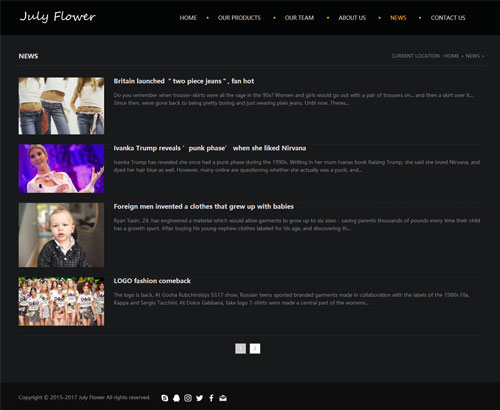The height and width of the screenshot is (410, 500).
Task: Go to the HOME menu item
Action: [188, 18]
